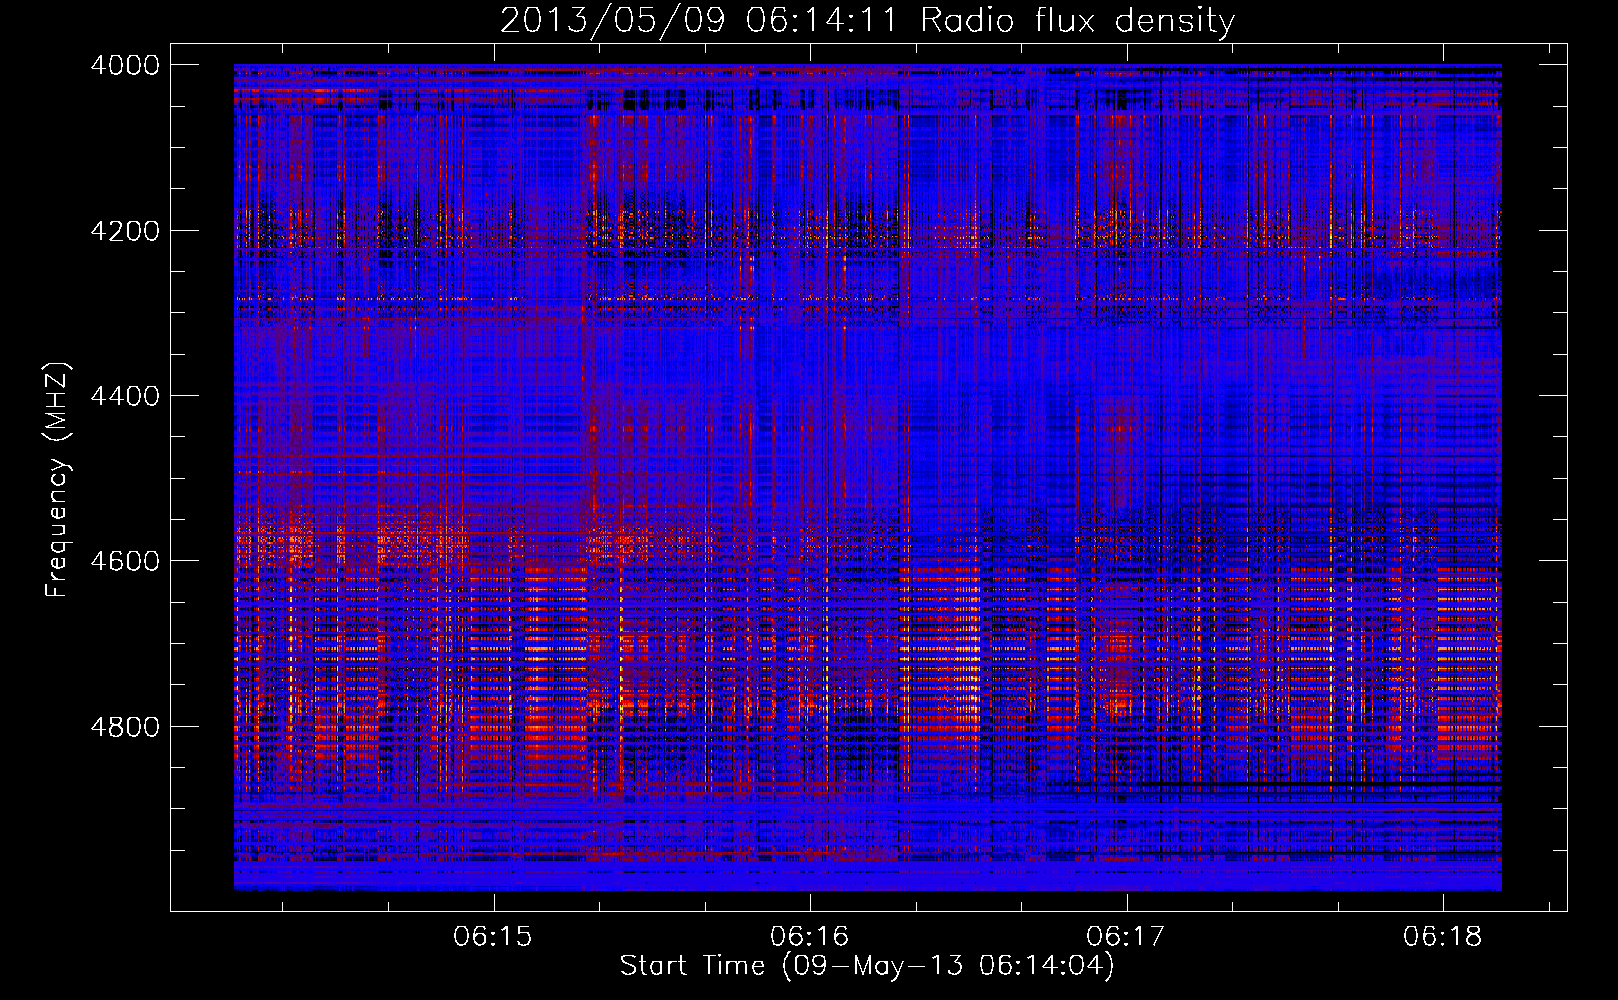Viewport: 1618px width, 1000px height.
Task: Select the 4600 frequency axis label
Action: click(x=124, y=561)
